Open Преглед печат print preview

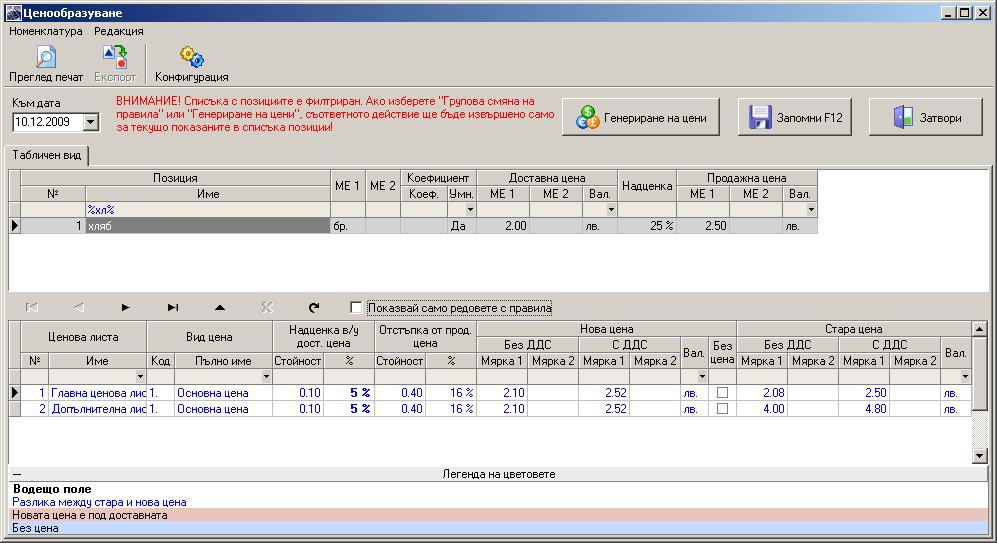46,64
